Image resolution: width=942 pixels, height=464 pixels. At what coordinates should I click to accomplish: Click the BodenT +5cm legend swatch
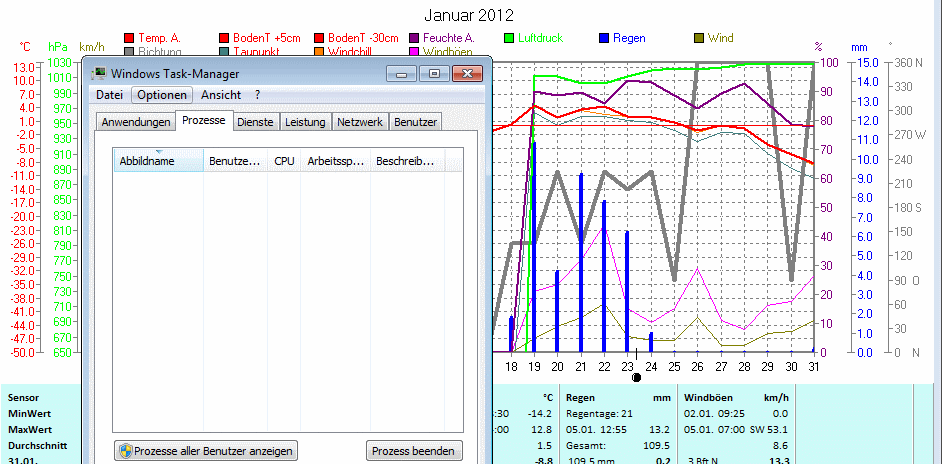(x=224, y=38)
